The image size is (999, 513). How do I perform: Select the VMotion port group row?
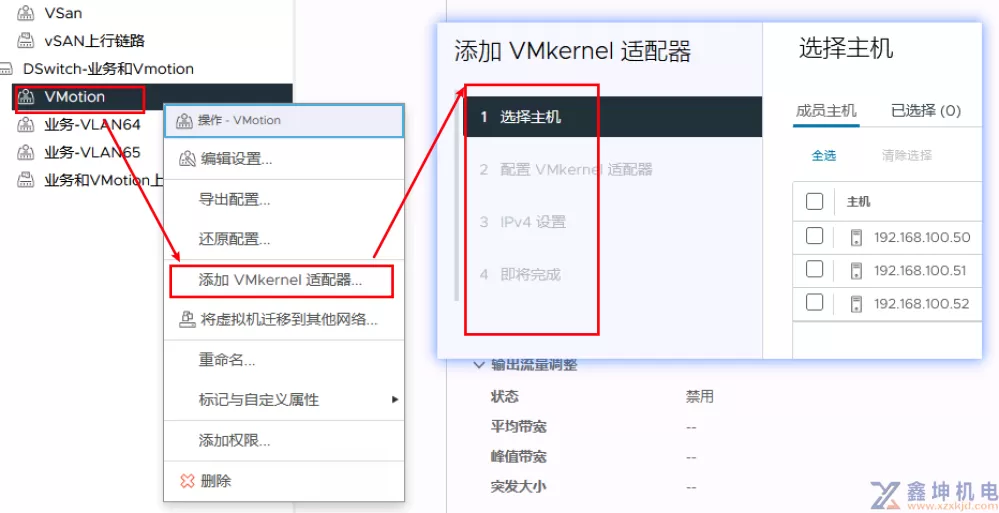tap(152, 97)
